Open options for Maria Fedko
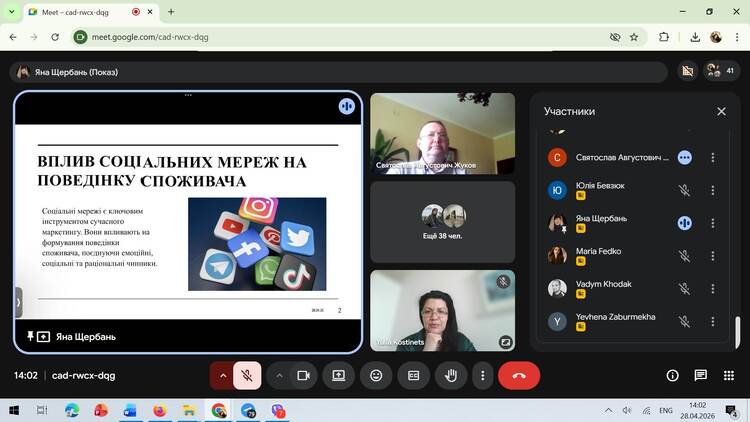Screen dimensions: 750x422 point(713,256)
